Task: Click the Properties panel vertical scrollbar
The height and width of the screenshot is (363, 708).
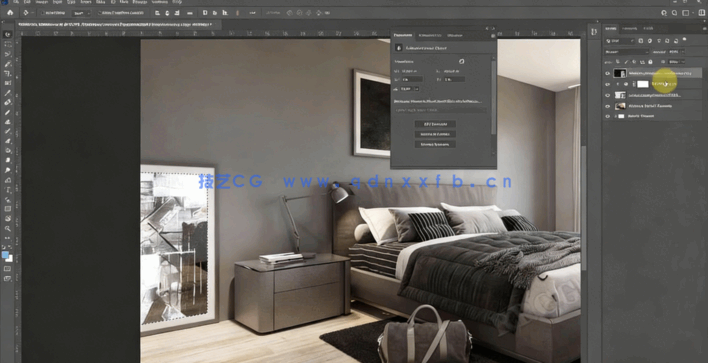Action: (493, 97)
